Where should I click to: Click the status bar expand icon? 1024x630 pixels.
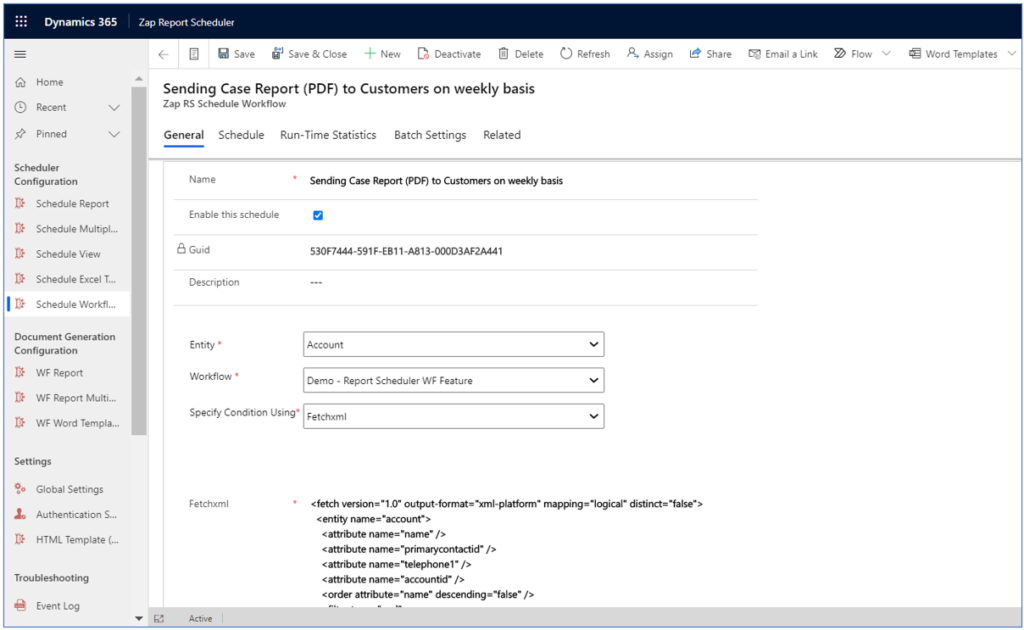pyautogui.click(x=159, y=618)
